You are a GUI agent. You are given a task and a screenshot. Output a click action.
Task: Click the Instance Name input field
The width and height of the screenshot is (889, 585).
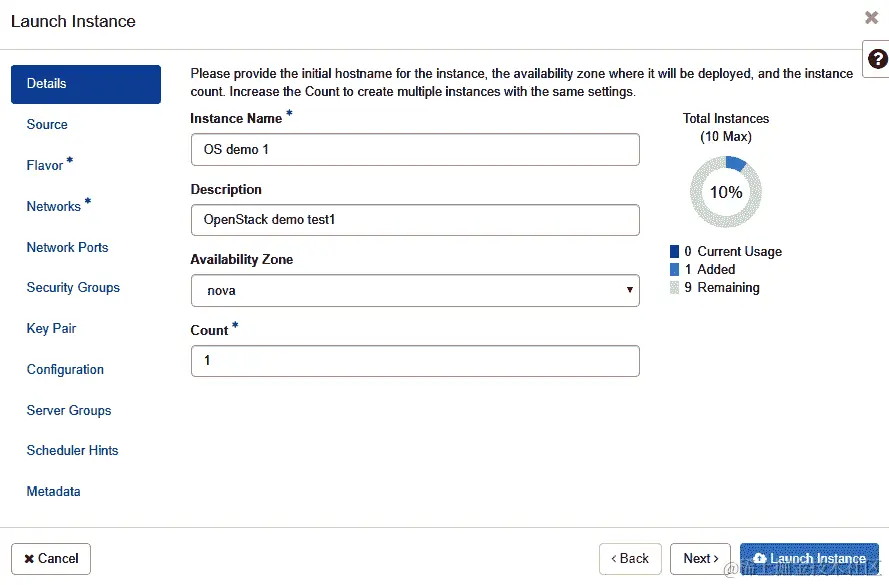415,150
